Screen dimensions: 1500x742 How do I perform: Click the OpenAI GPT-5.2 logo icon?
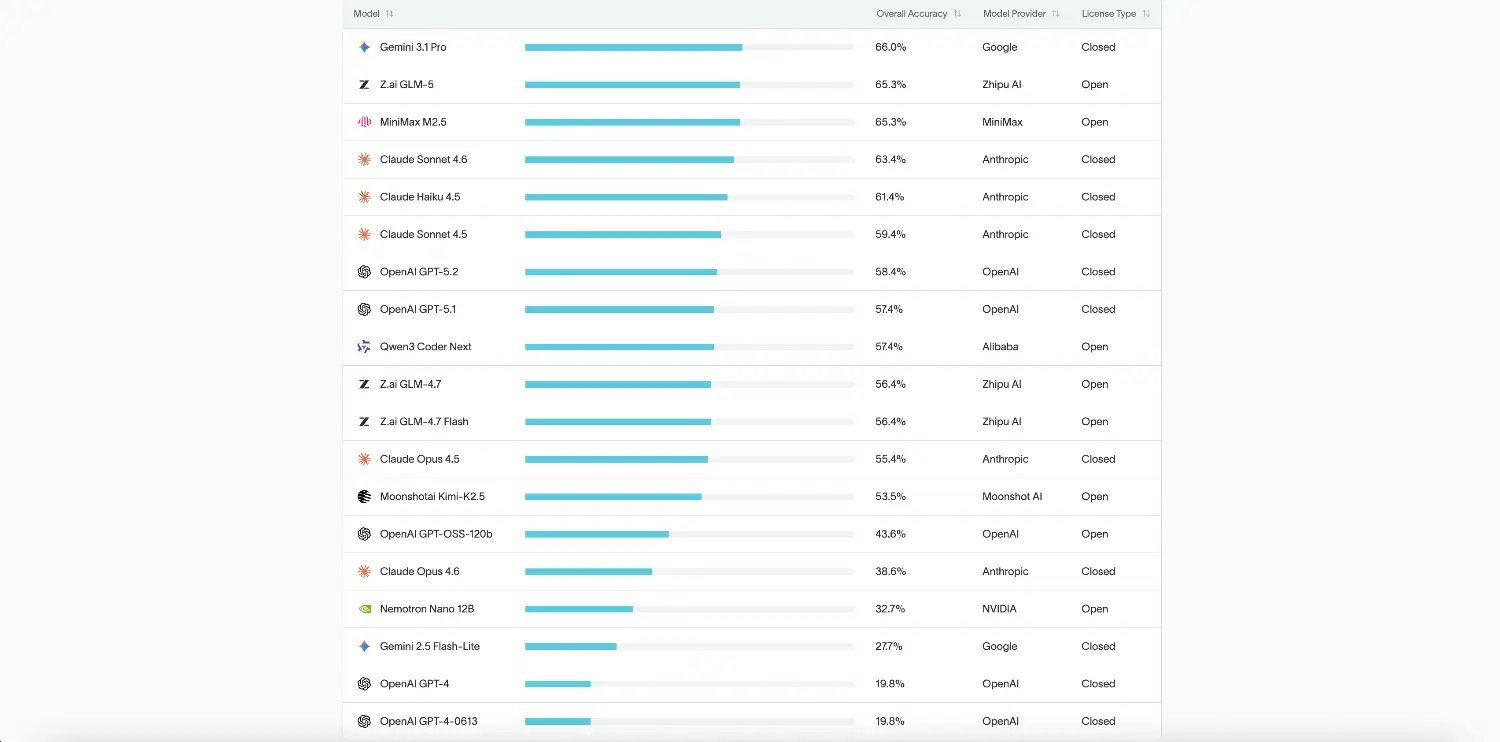(x=364, y=272)
